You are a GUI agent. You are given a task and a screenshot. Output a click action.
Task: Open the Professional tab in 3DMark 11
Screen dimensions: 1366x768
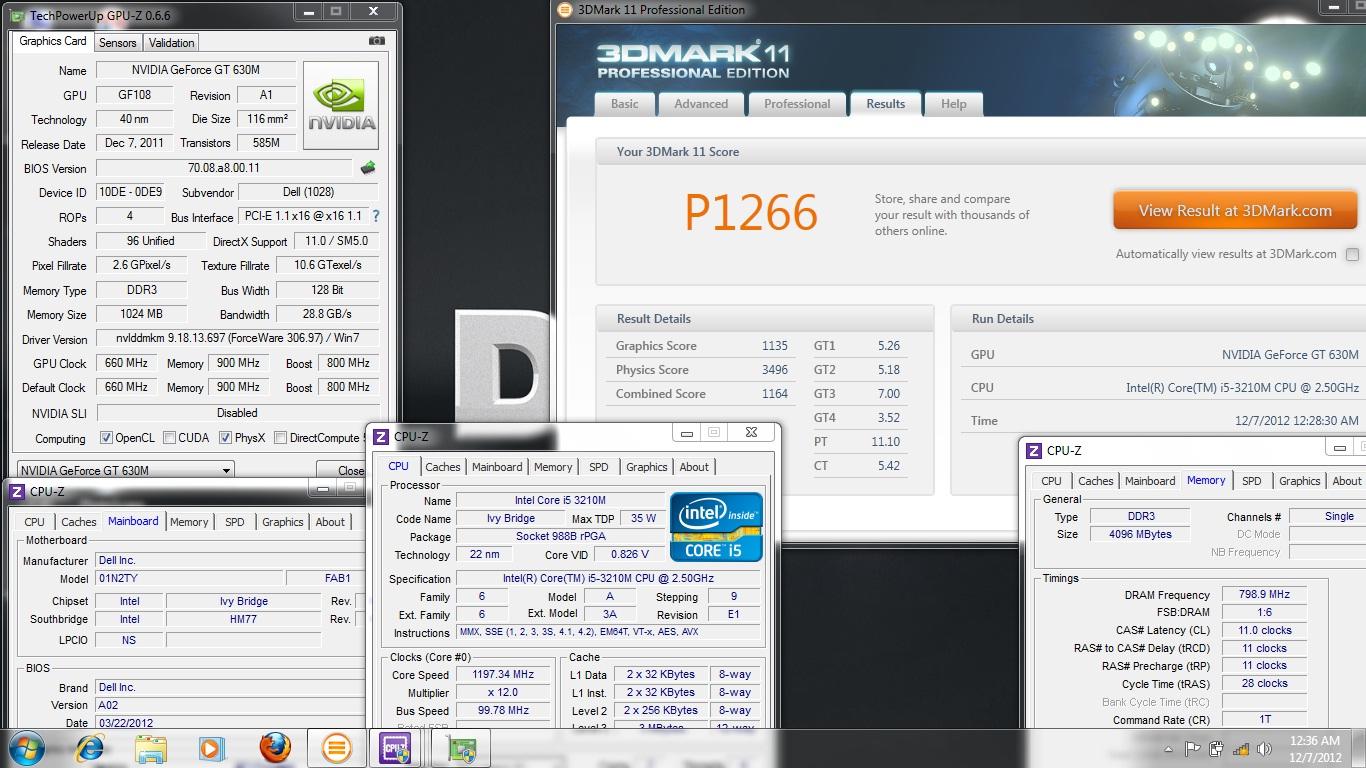coord(797,104)
